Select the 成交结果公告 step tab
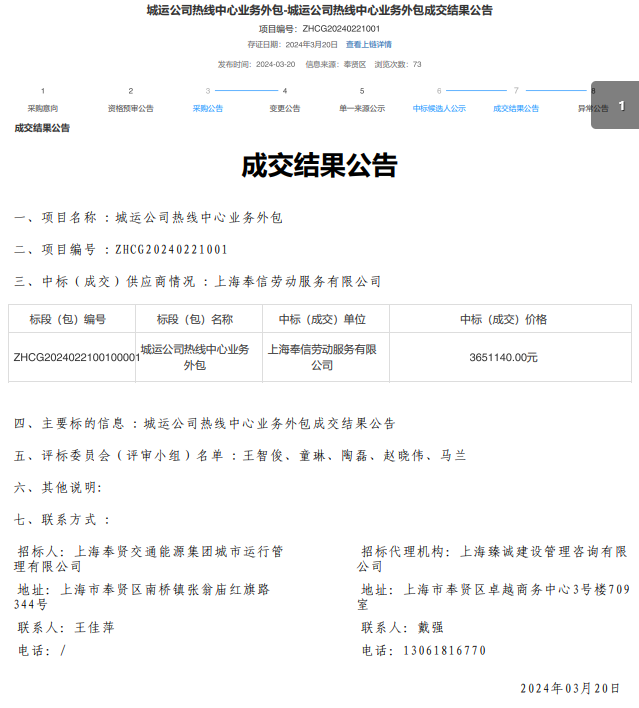The height and width of the screenshot is (708, 639). (516, 108)
